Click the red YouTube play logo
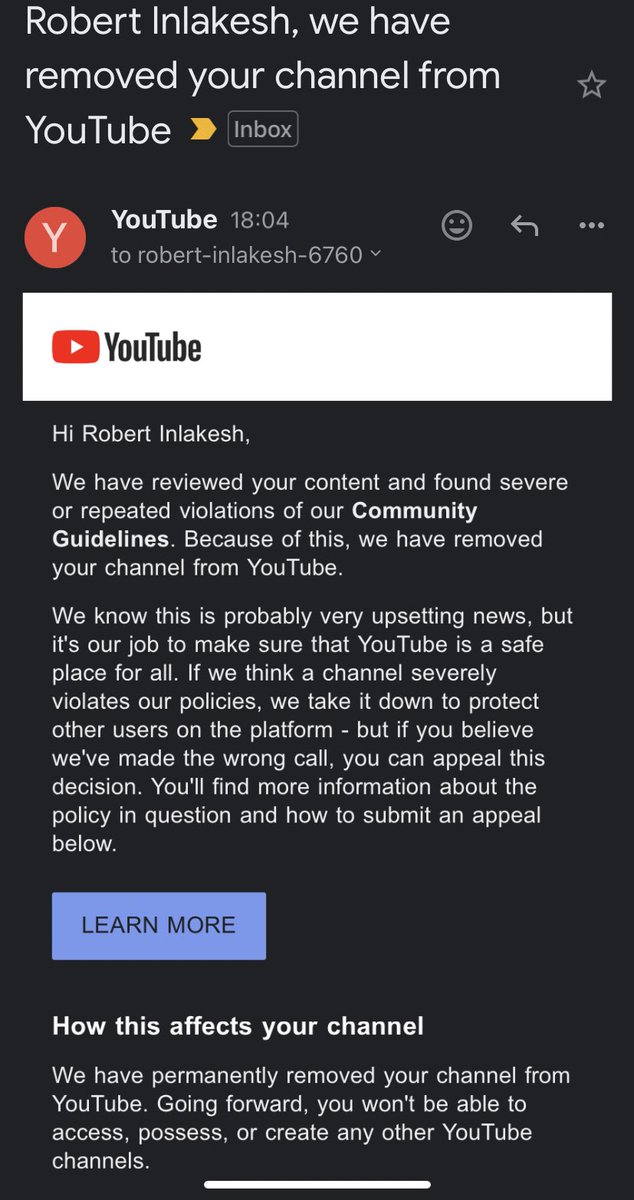The height and width of the screenshot is (1200, 634). 75,347
